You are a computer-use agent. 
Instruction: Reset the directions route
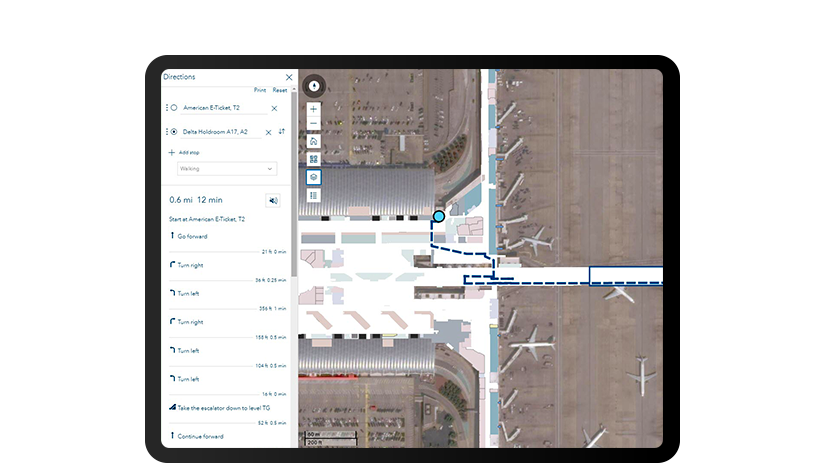point(280,90)
